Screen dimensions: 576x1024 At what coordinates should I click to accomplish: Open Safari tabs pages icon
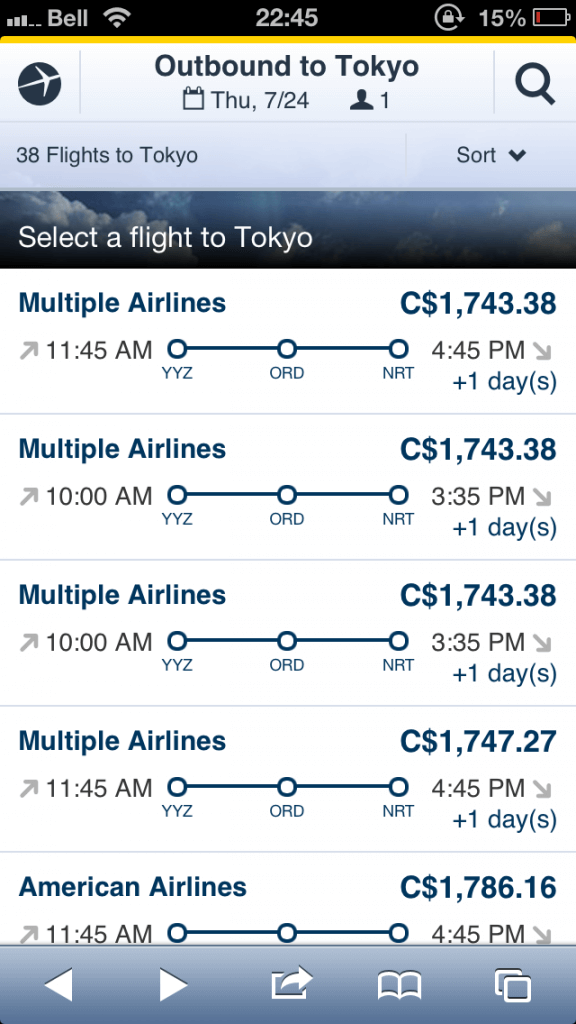tap(513, 985)
